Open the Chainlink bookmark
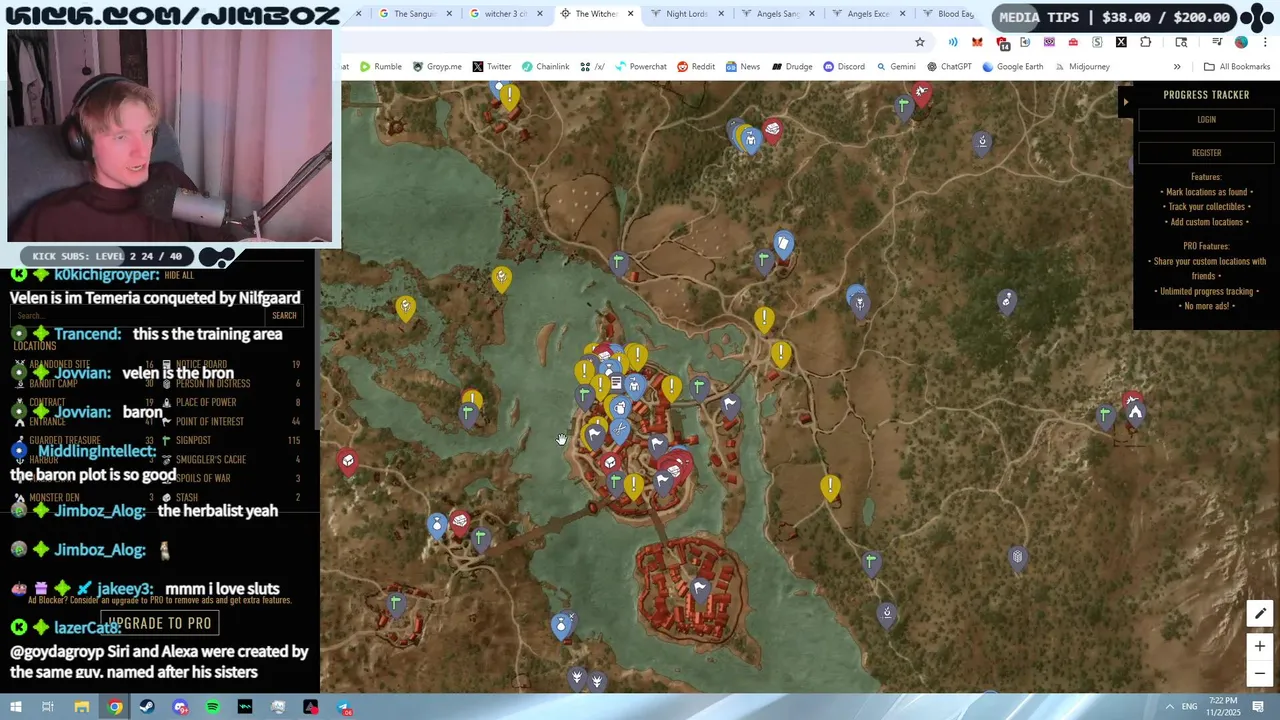This screenshot has height=720, width=1280. click(x=545, y=67)
